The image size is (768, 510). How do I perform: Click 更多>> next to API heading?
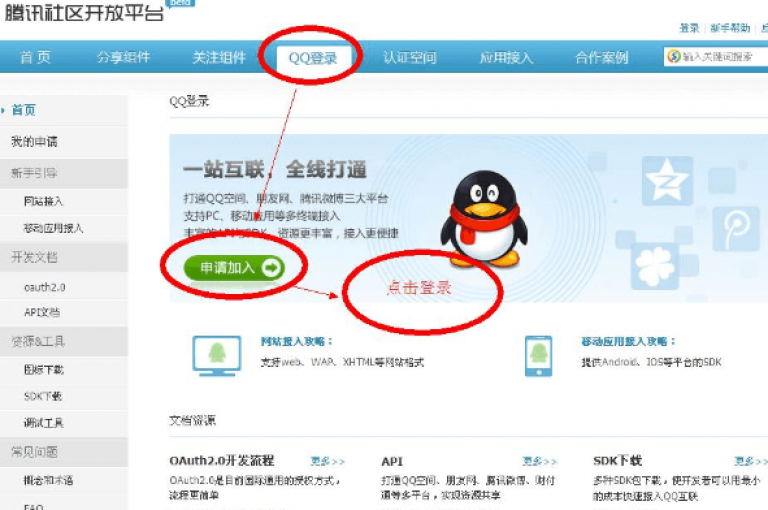[539, 461]
